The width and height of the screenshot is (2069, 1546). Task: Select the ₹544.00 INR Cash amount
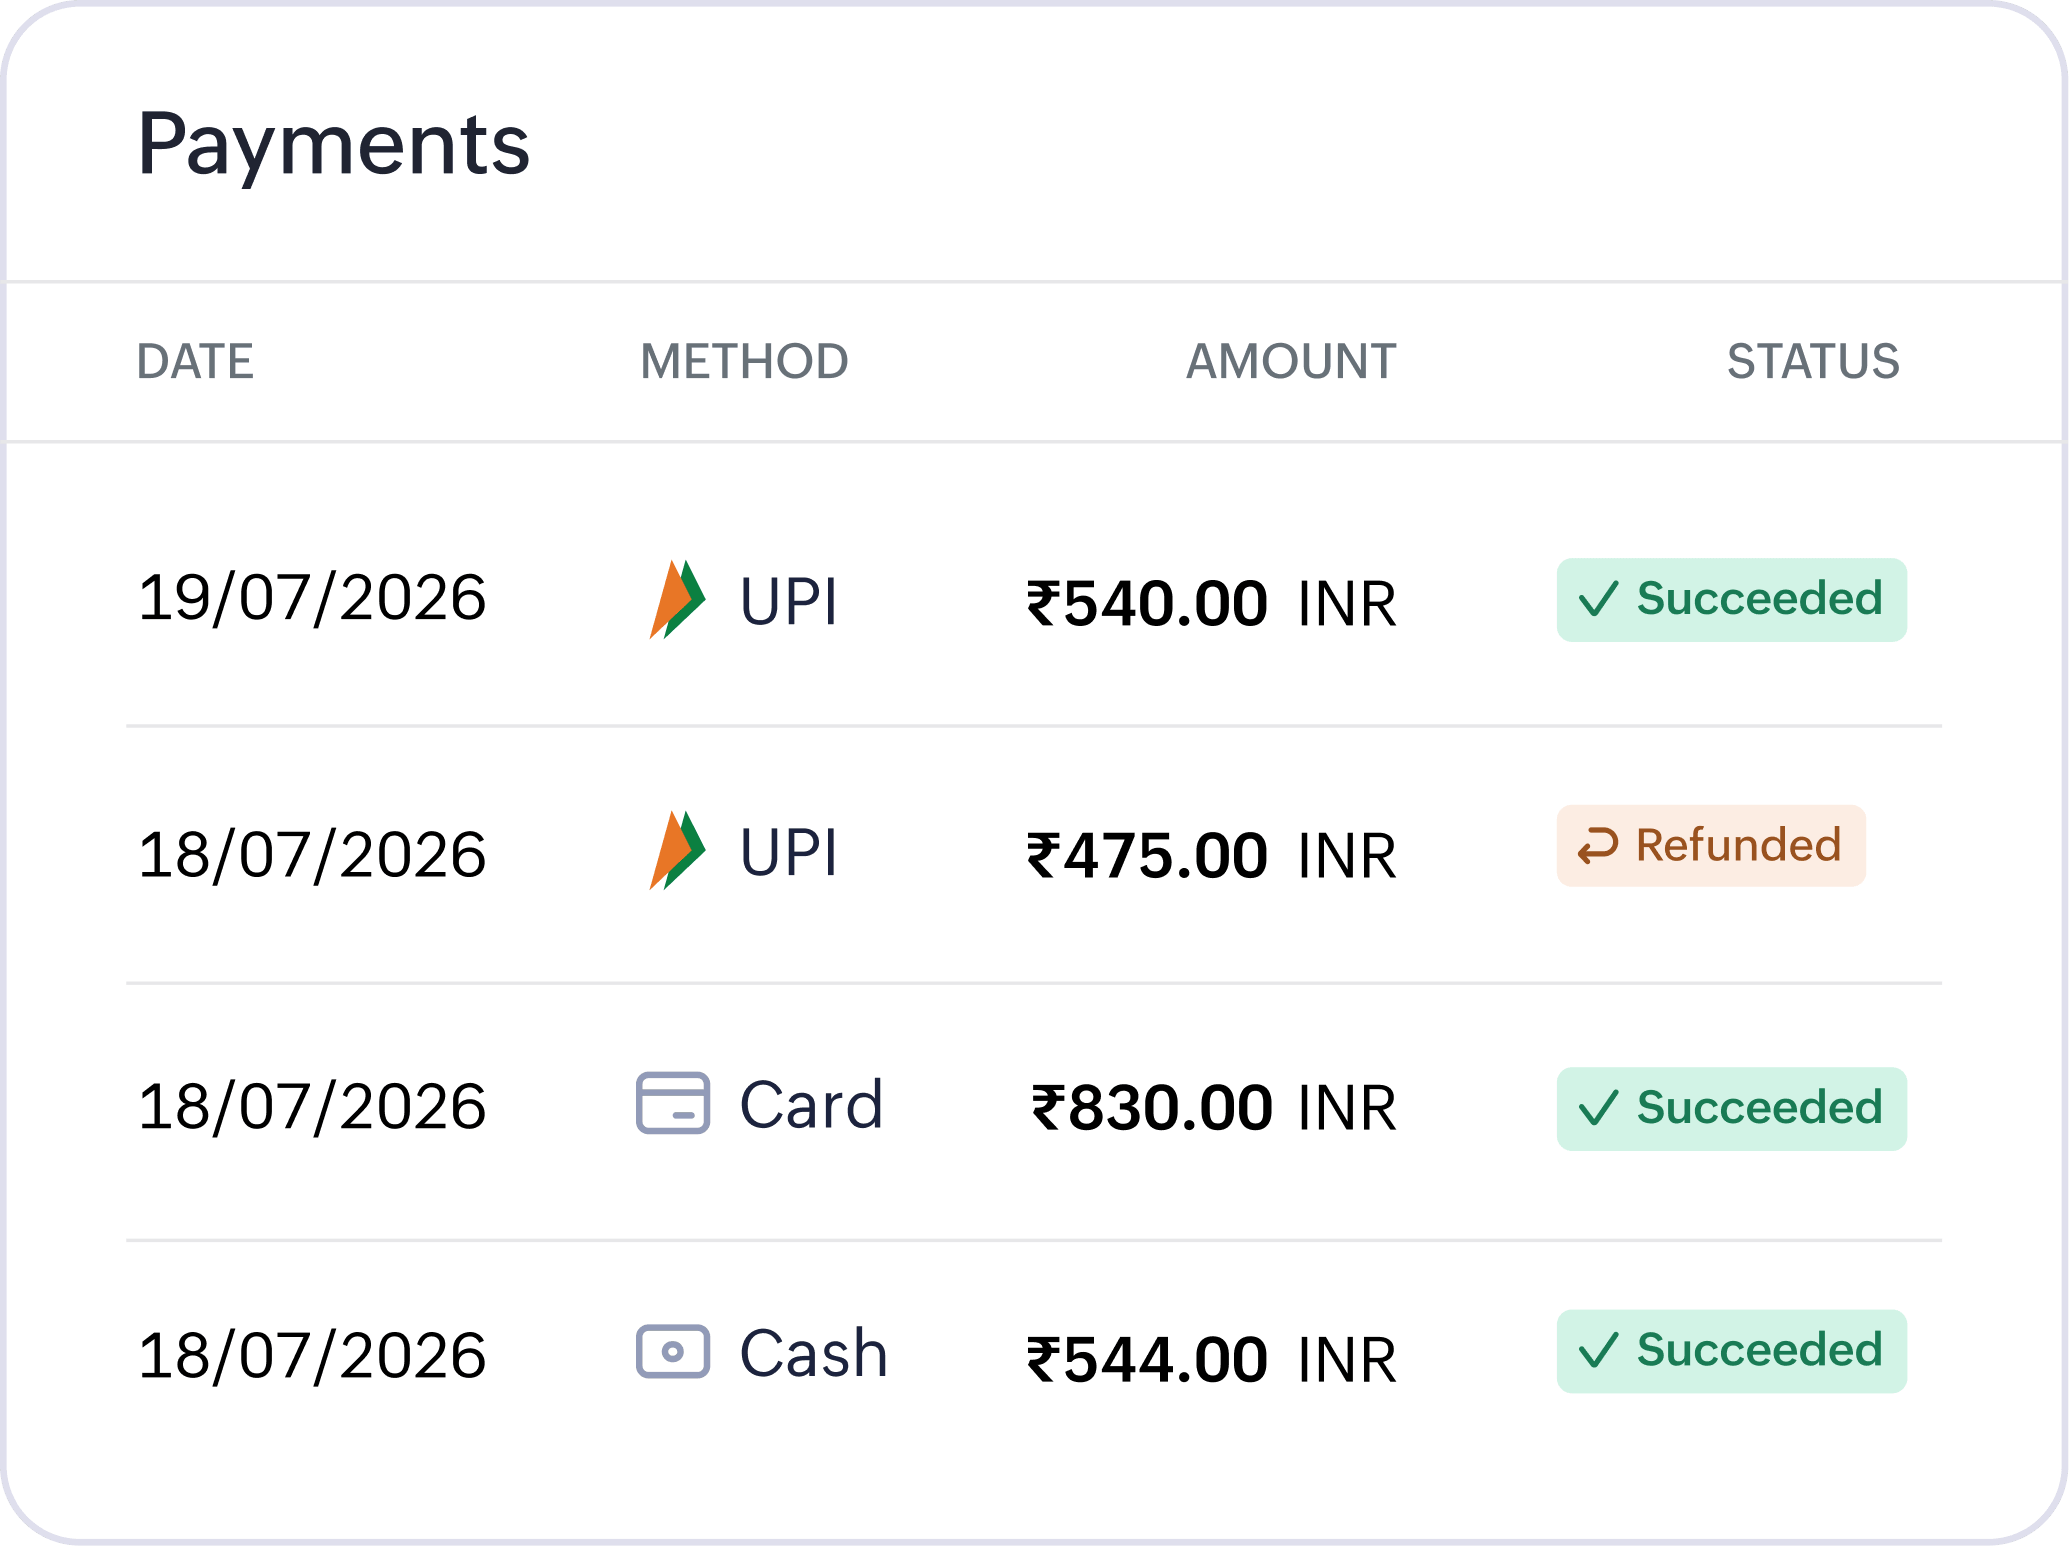1211,1360
